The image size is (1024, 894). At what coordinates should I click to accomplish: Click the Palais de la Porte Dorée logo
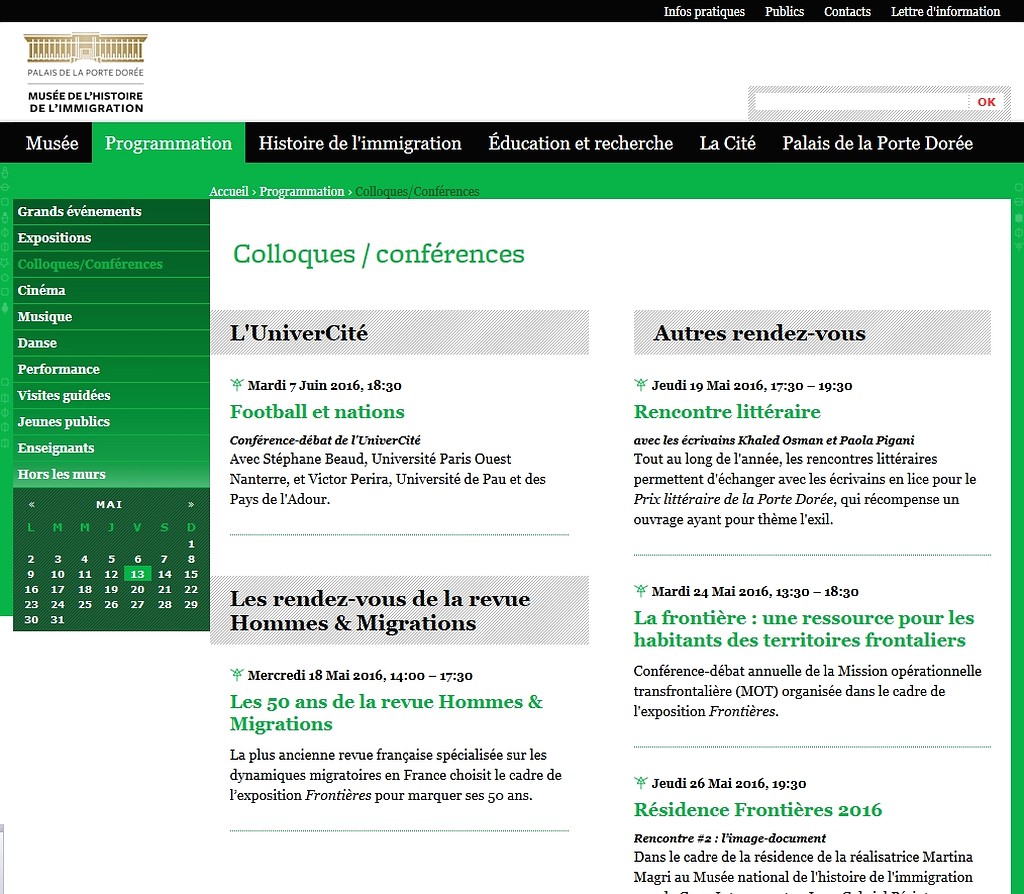click(86, 72)
